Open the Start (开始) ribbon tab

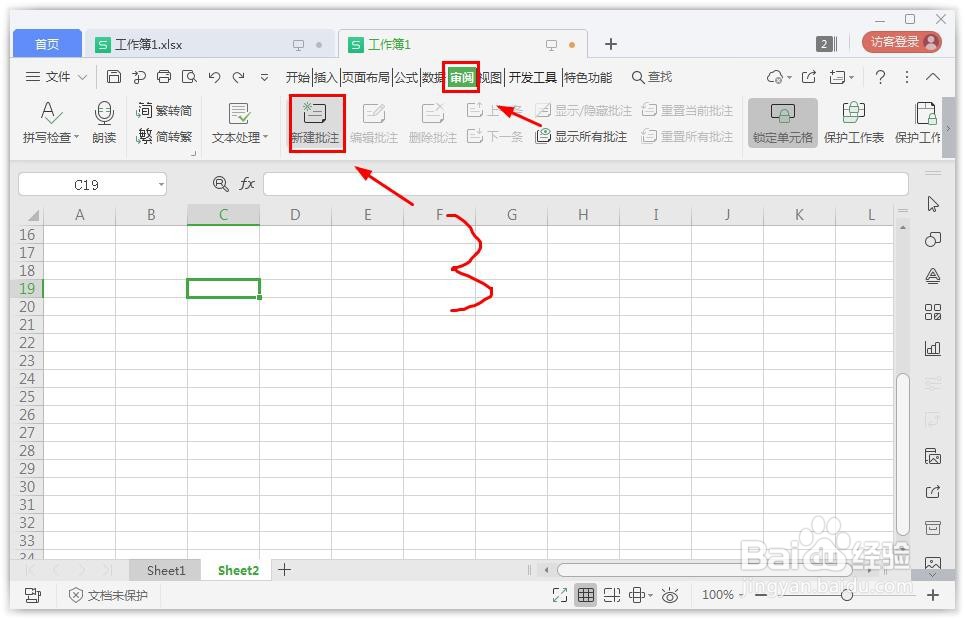(297, 77)
